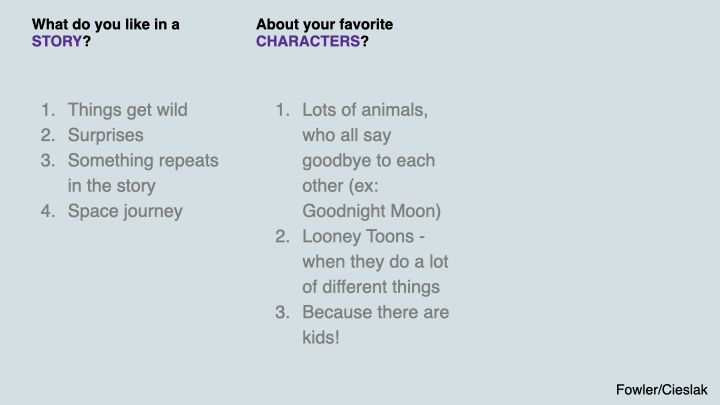Image resolution: width=720 pixels, height=405 pixels.
Task: Click the "goodbye to each" text line
Action: tap(368, 160)
